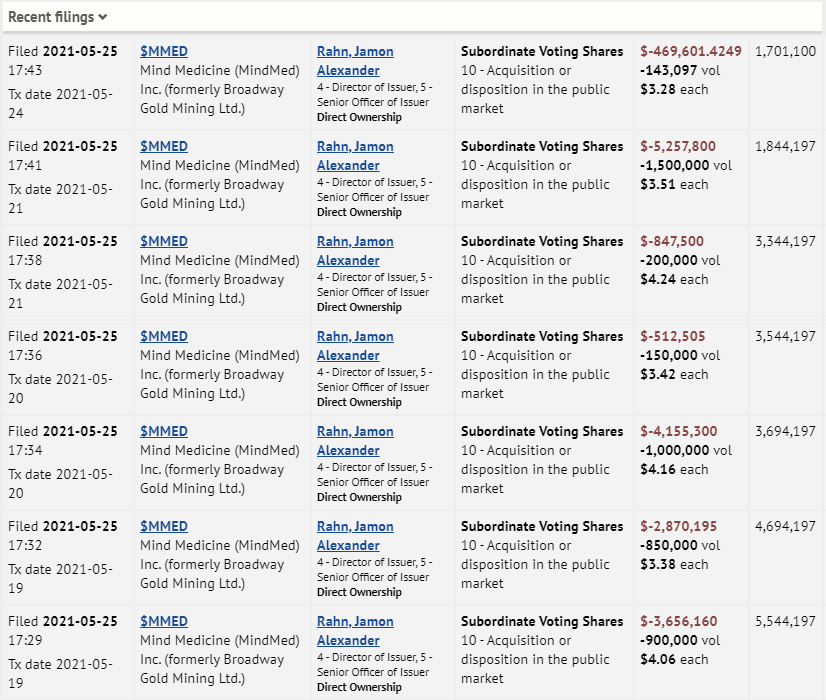Select the $-5,257,800 transaction value
The width and height of the screenshot is (826, 700).
(x=678, y=146)
